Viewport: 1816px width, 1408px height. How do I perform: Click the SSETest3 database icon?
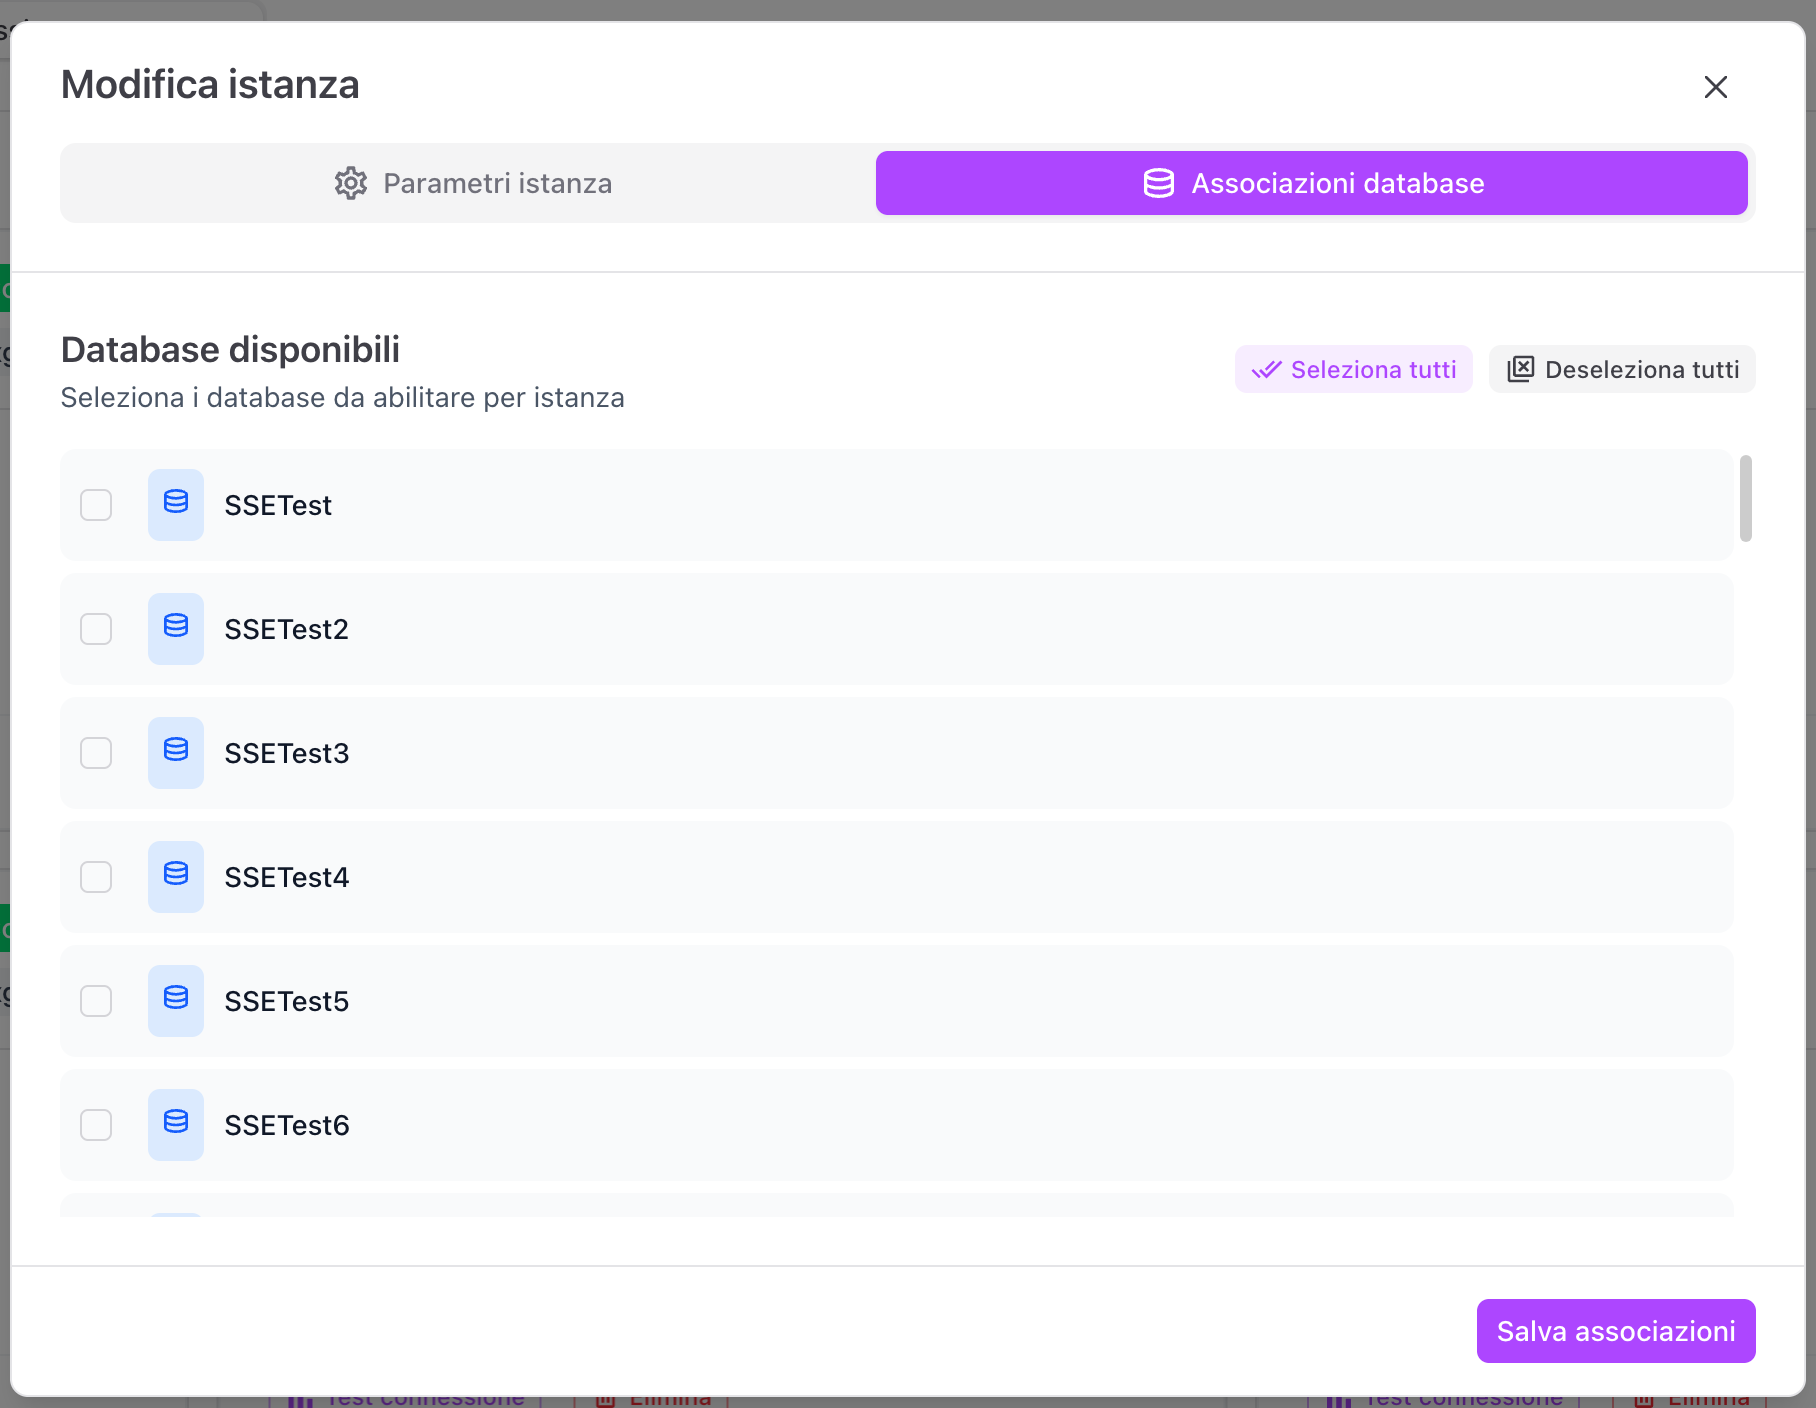(176, 752)
